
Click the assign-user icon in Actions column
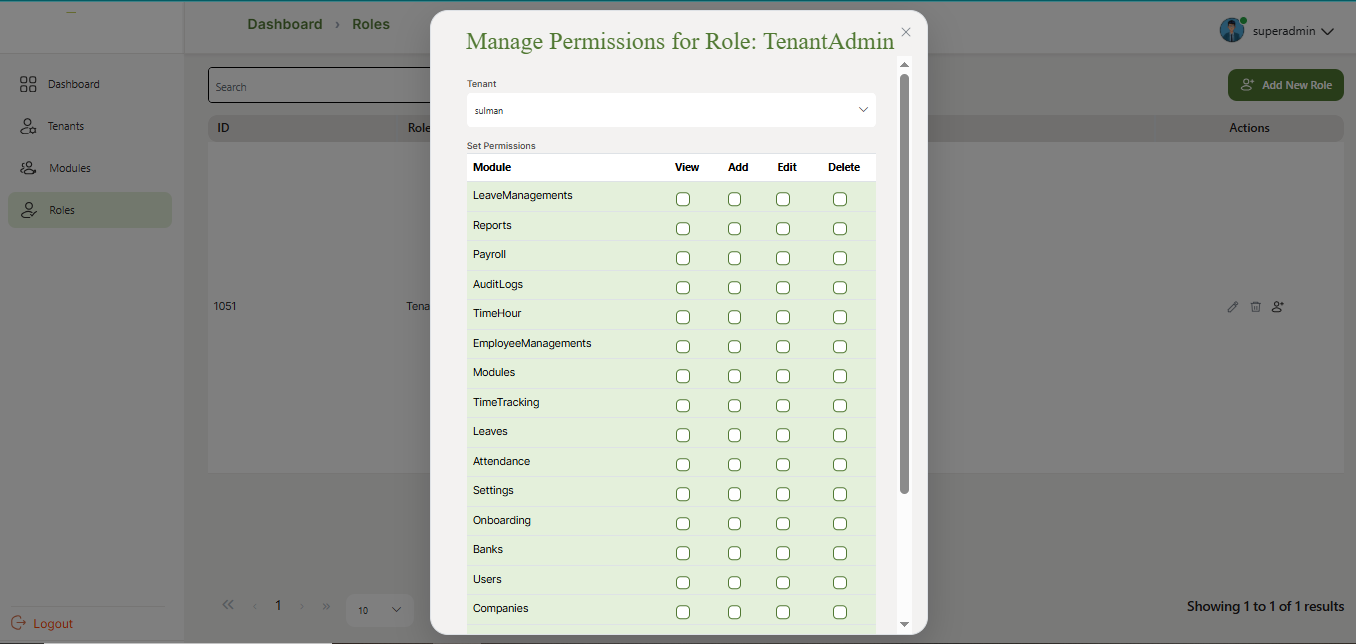point(1278,307)
